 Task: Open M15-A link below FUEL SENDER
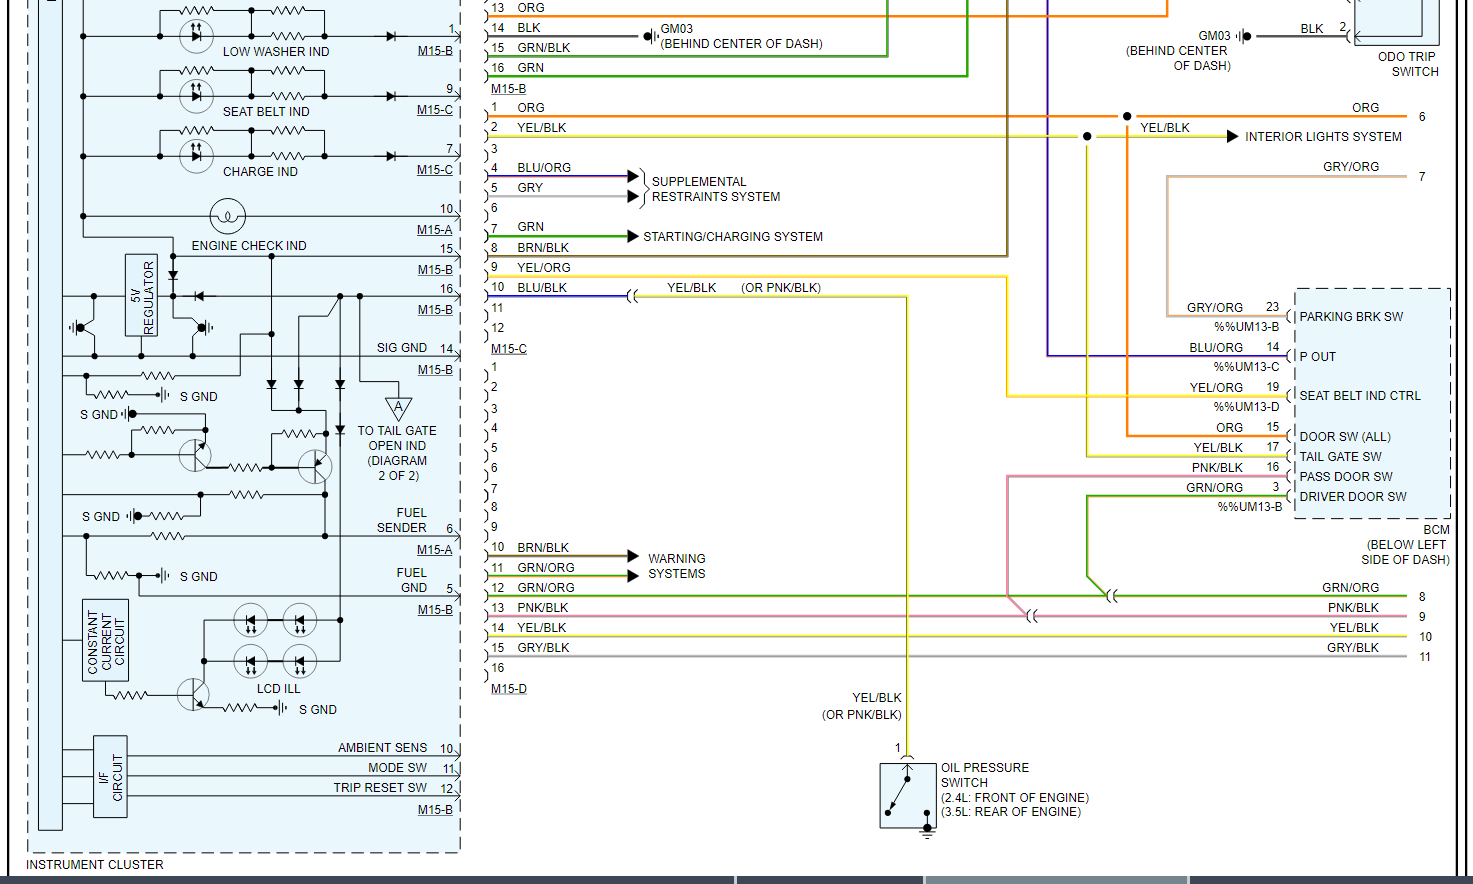coord(435,550)
